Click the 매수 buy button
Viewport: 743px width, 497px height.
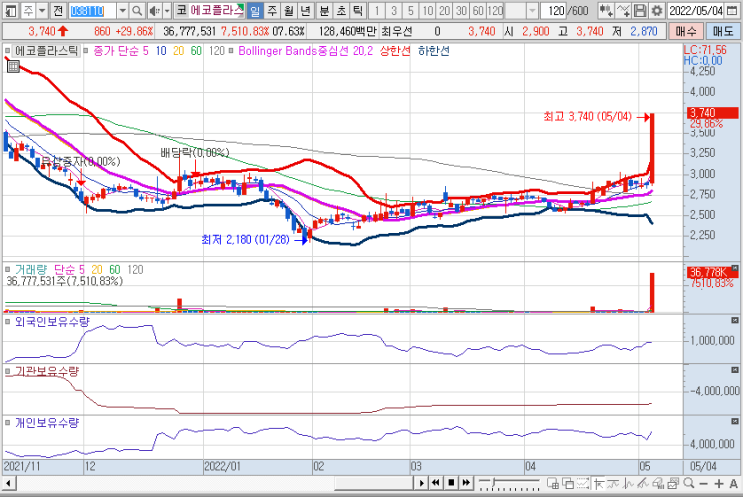click(x=686, y=32)
